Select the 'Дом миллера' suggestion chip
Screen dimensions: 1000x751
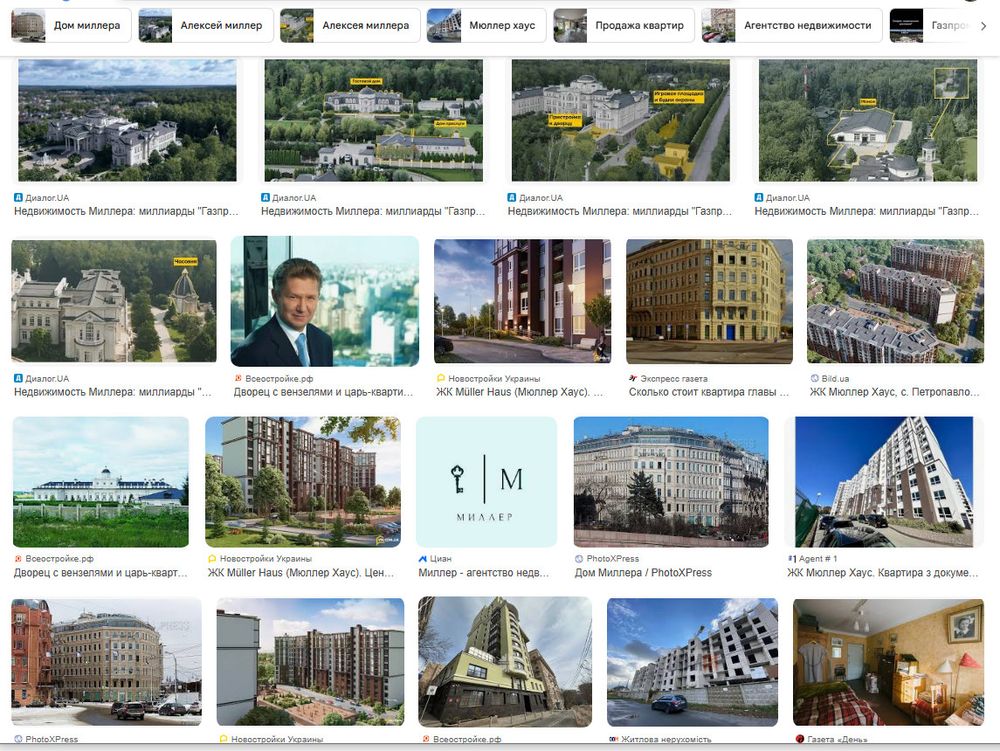point(71,26)
